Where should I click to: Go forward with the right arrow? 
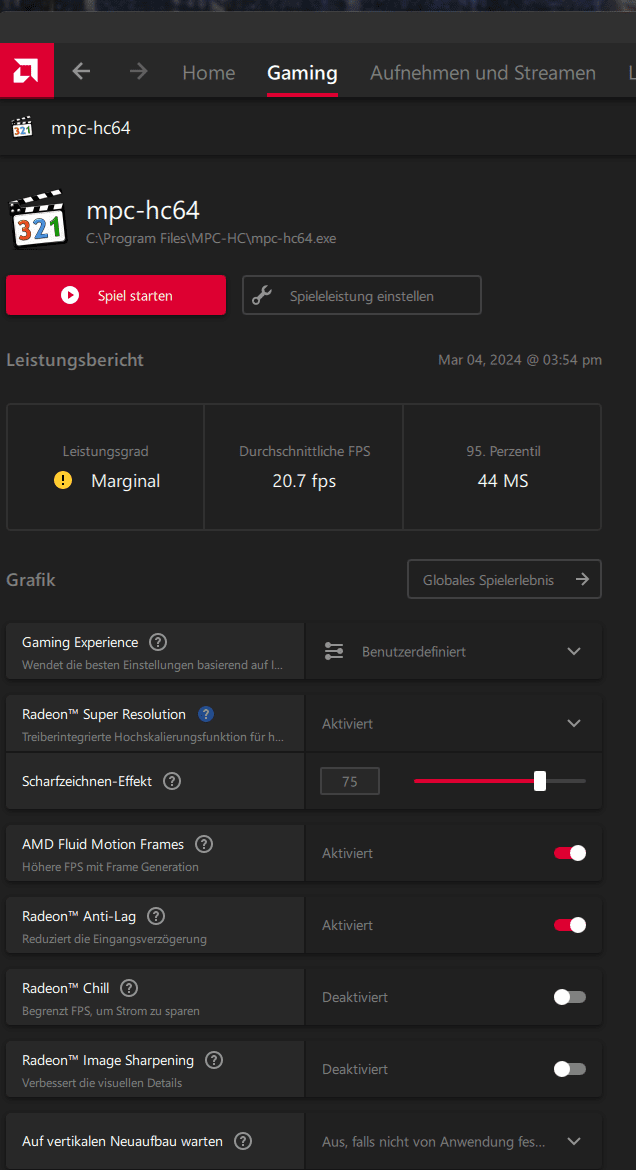click(138, 72)
